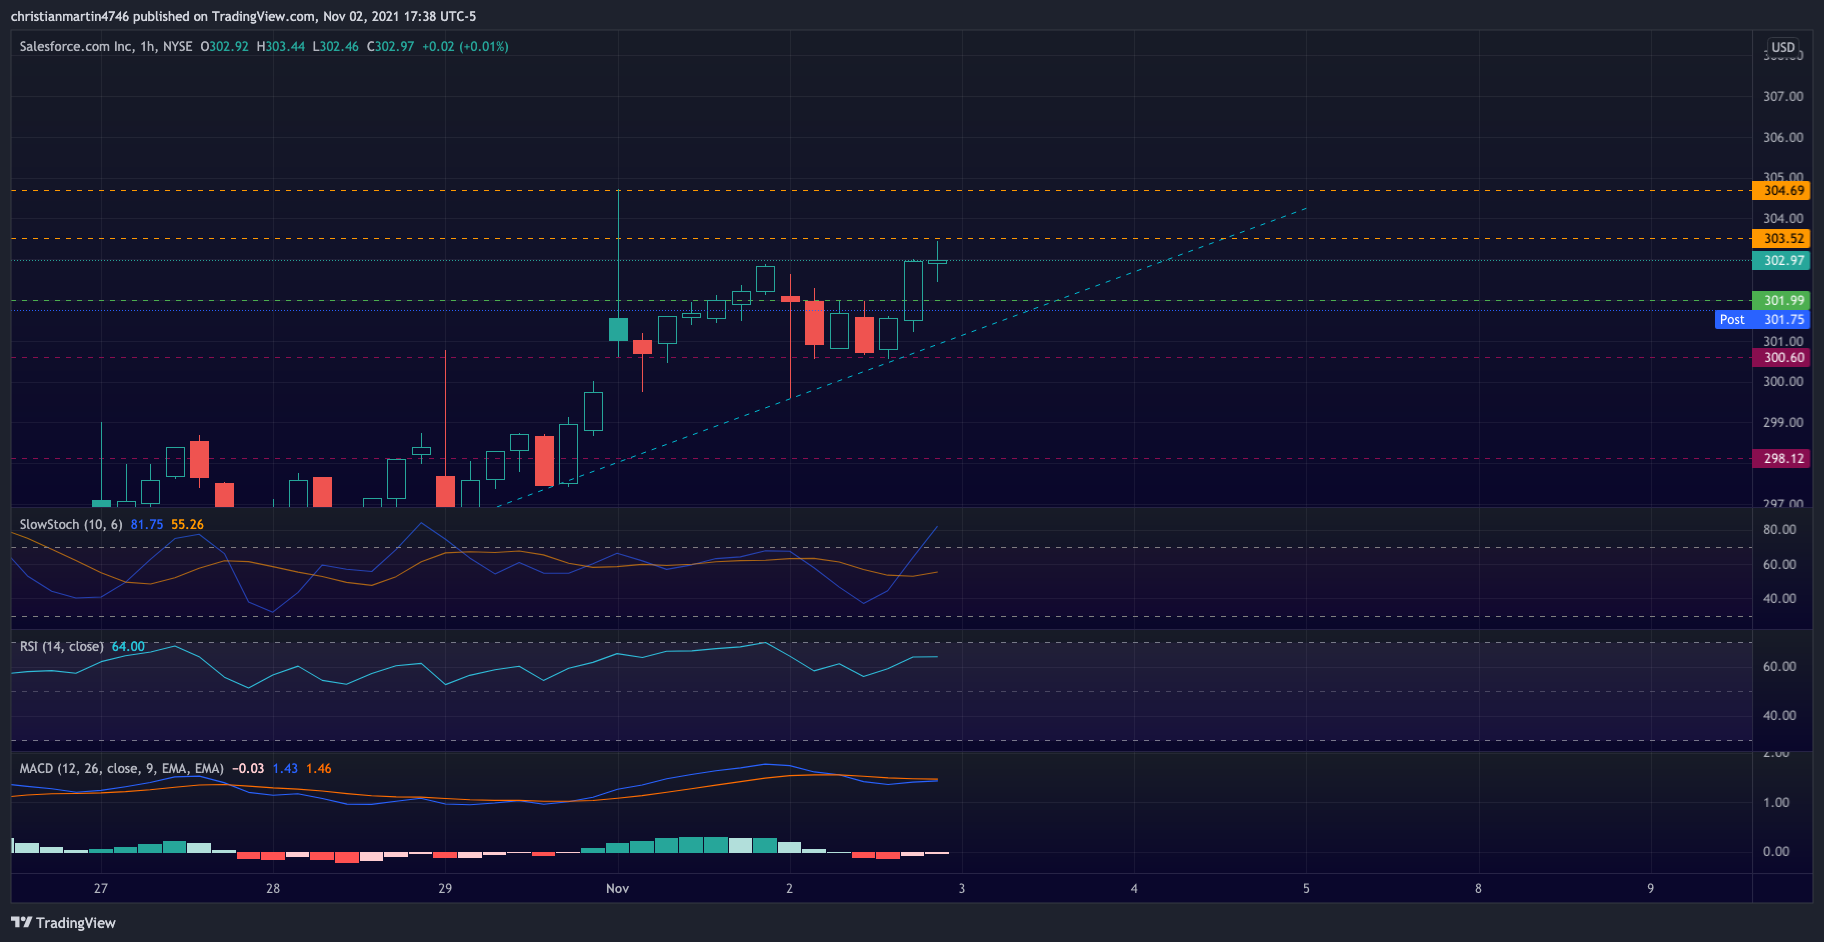Click the MACD signal value 1.46
1824x942 pixels.
319,769
